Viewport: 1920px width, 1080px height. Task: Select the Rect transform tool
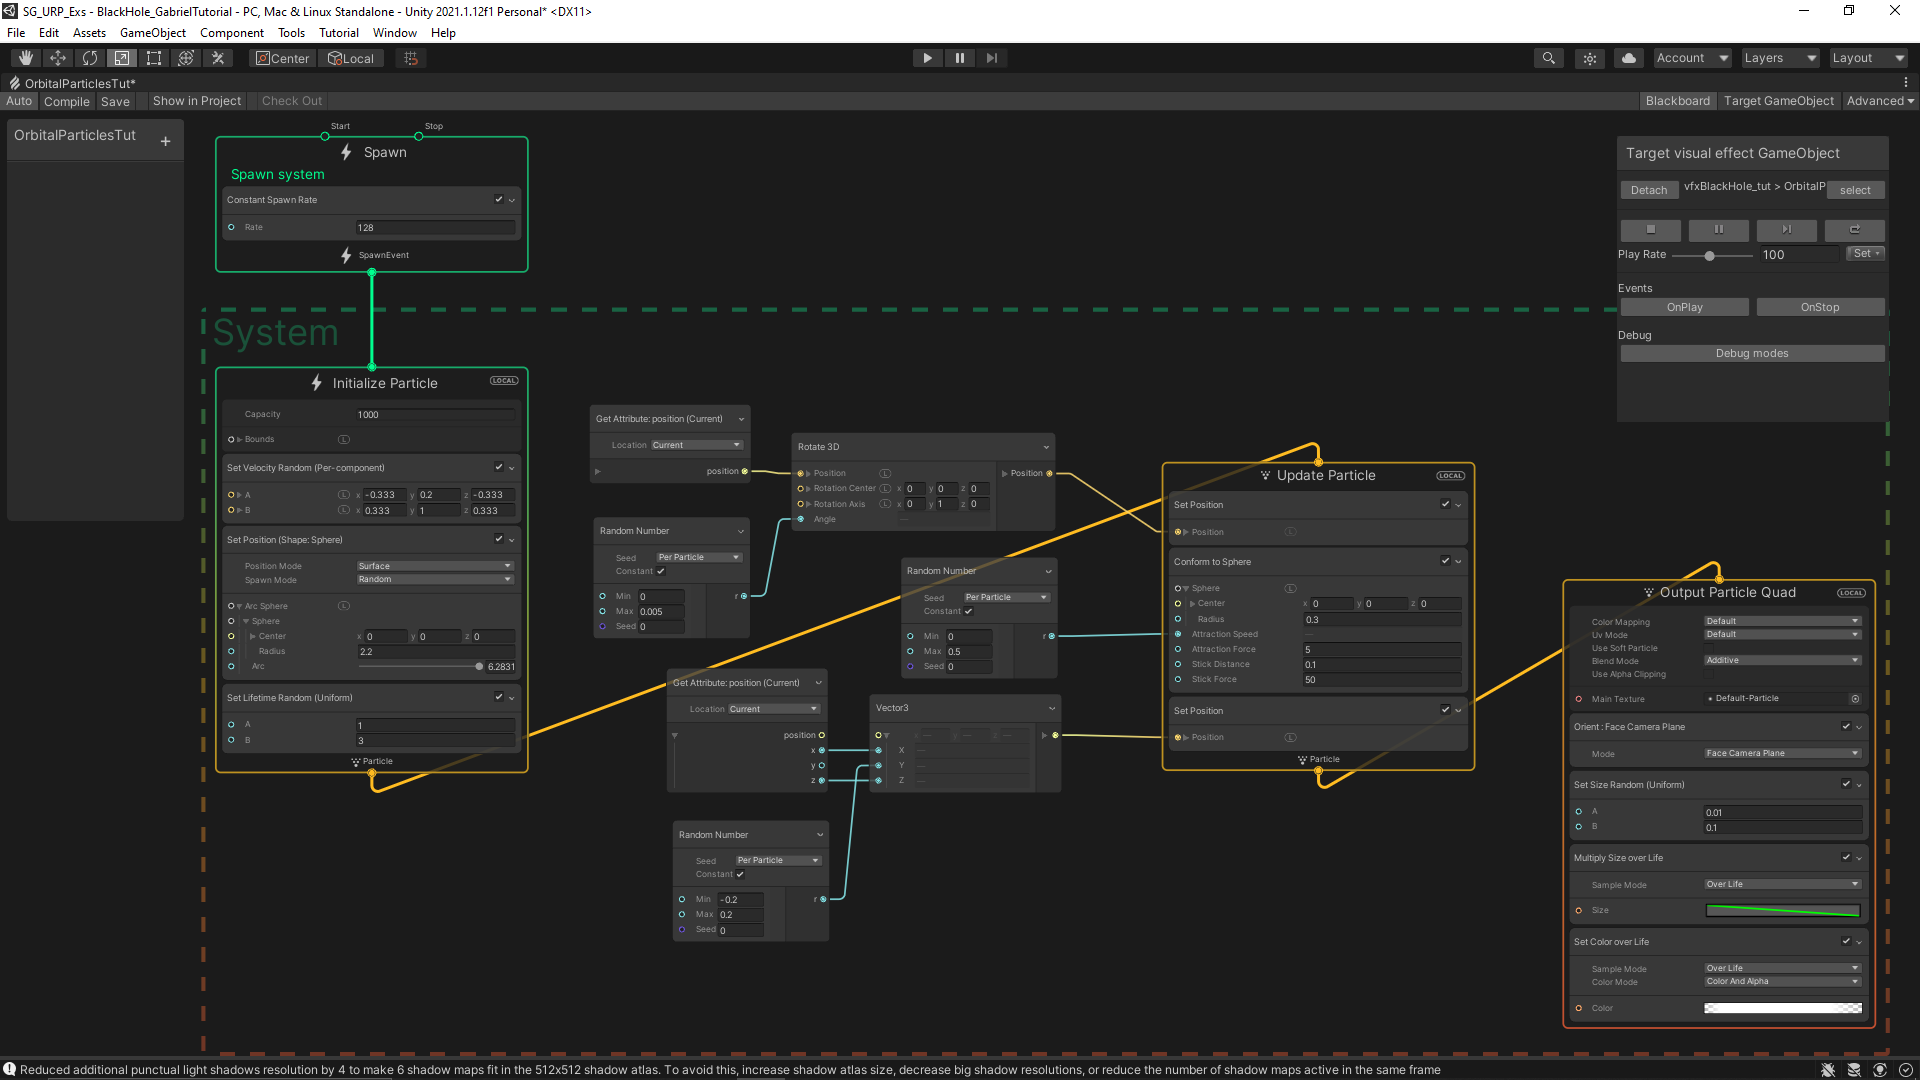[x=154, y=58]
